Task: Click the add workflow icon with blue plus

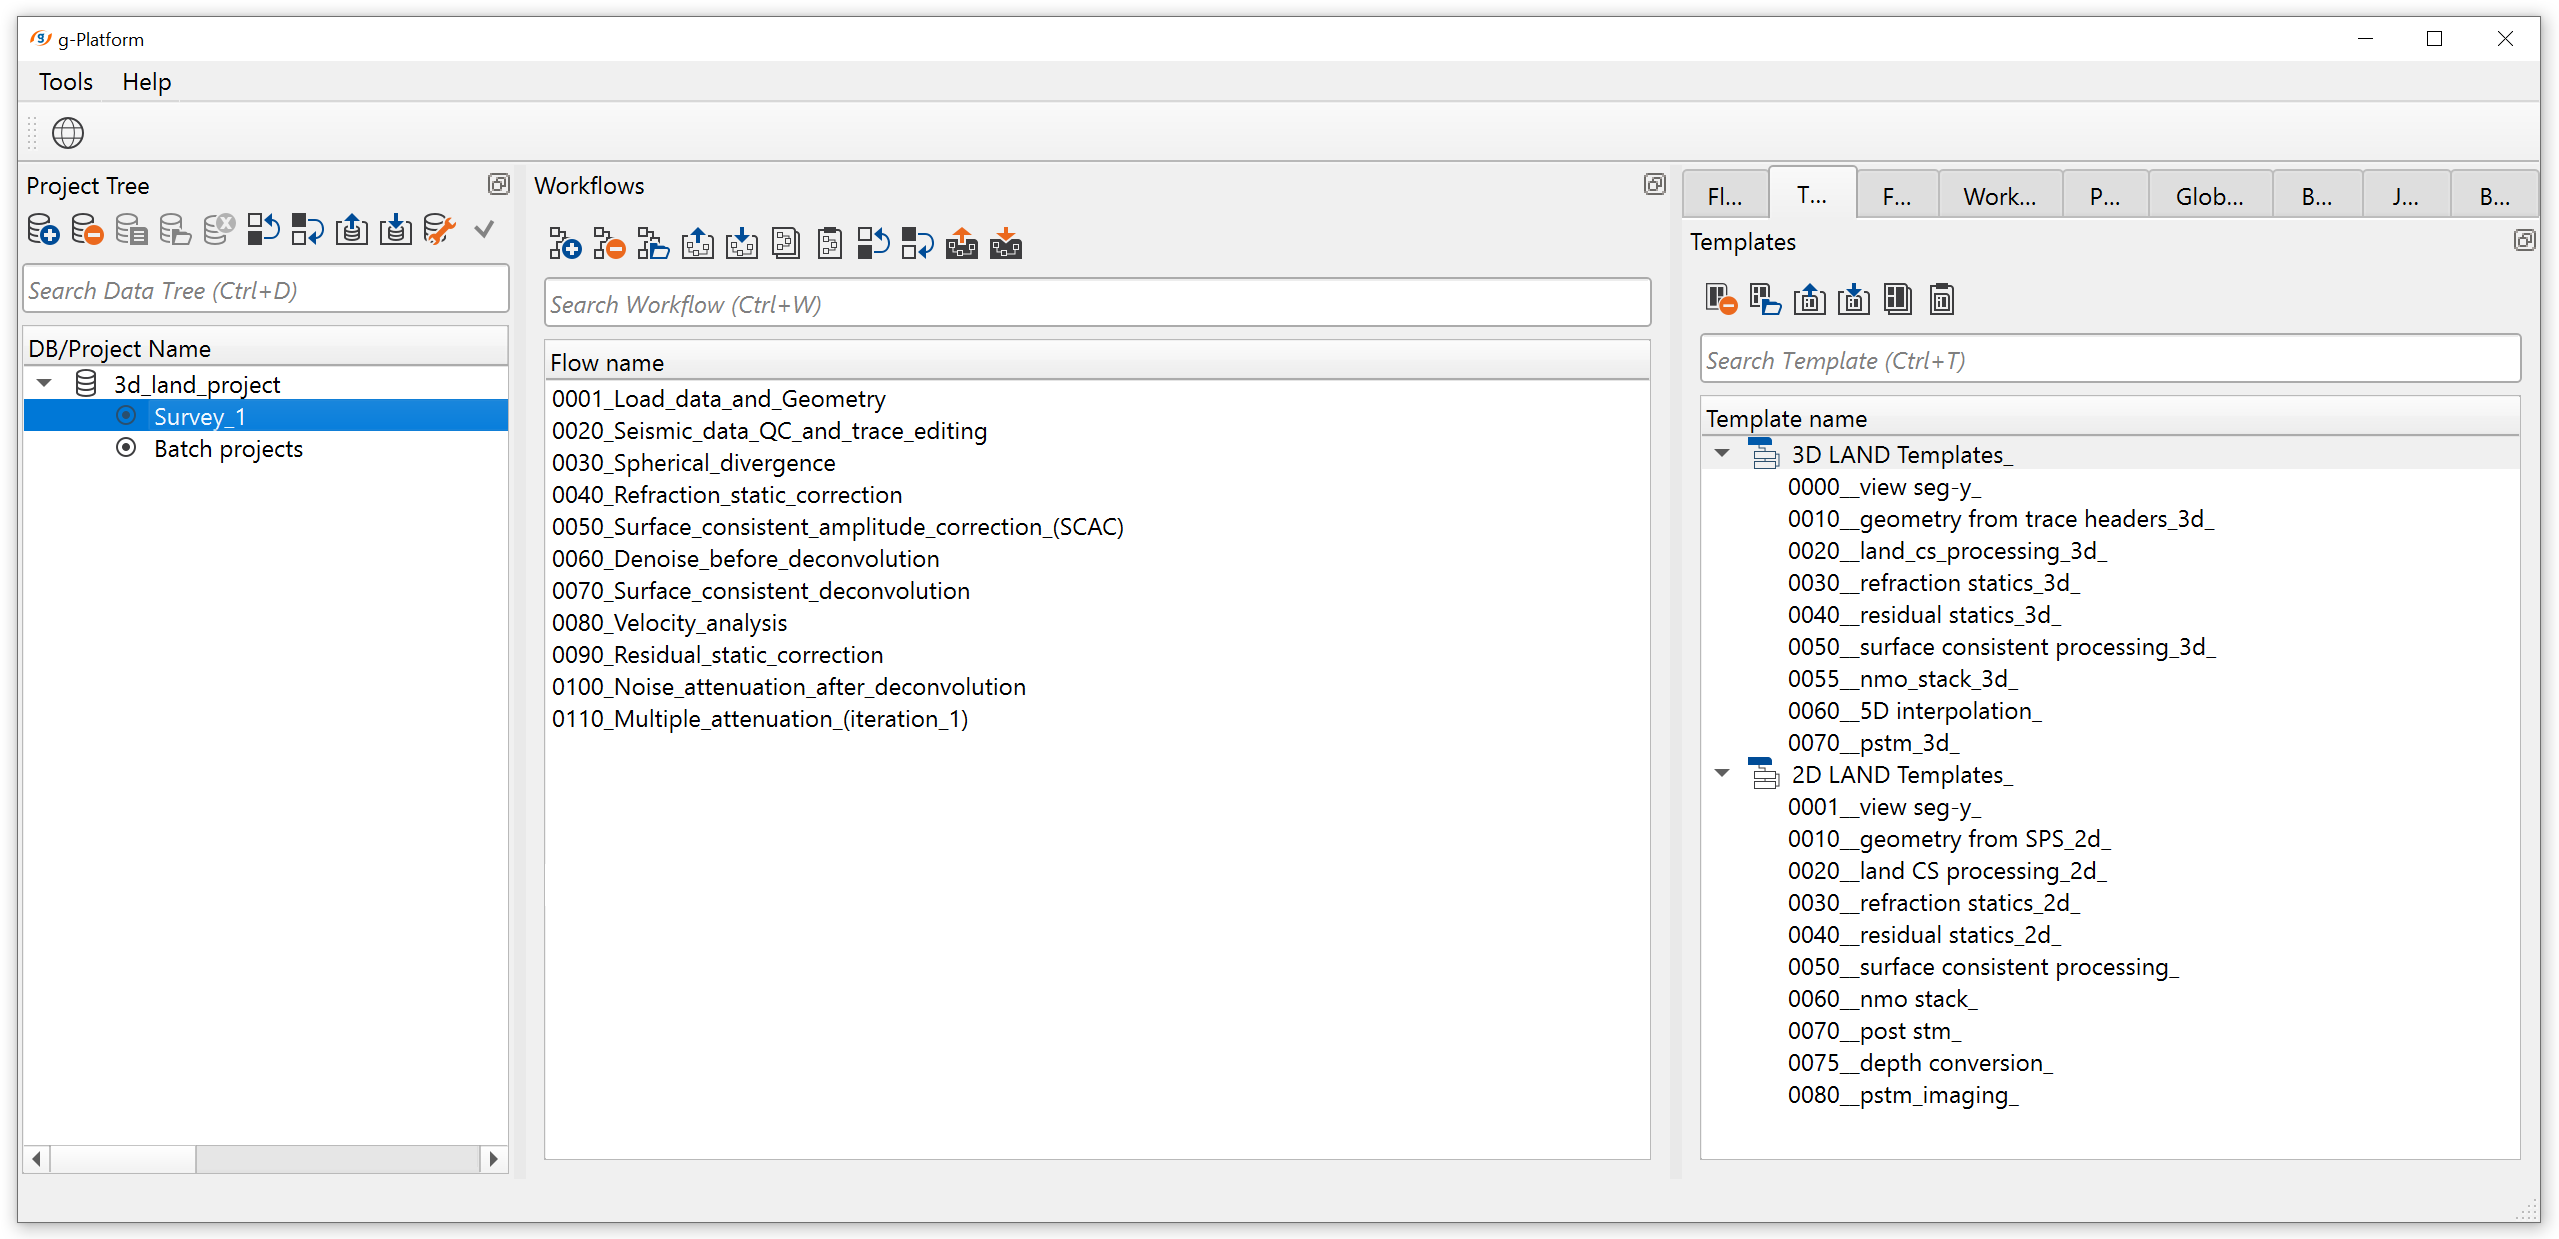Action: 565,244
